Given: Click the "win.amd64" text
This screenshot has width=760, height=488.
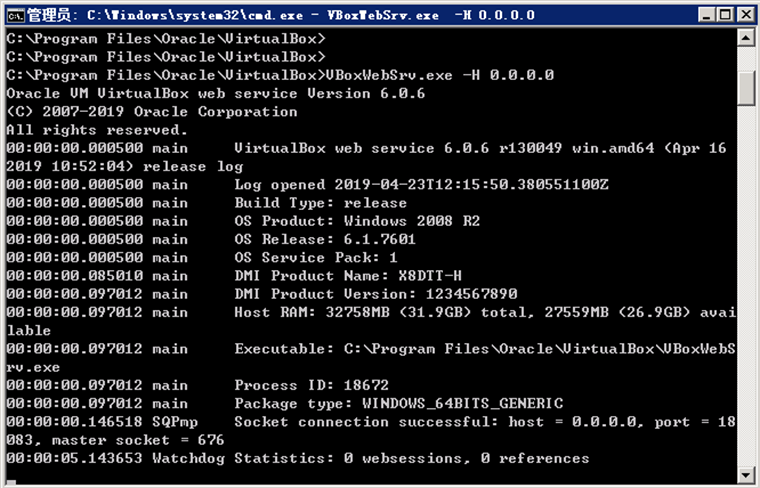Looking at the screenshot, I should pos(613,148).
